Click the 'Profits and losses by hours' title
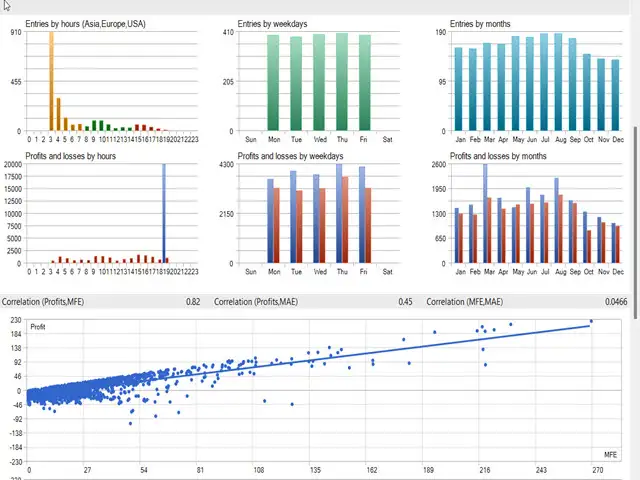Viewport: 640px width, 480px height. coord(70,156)
